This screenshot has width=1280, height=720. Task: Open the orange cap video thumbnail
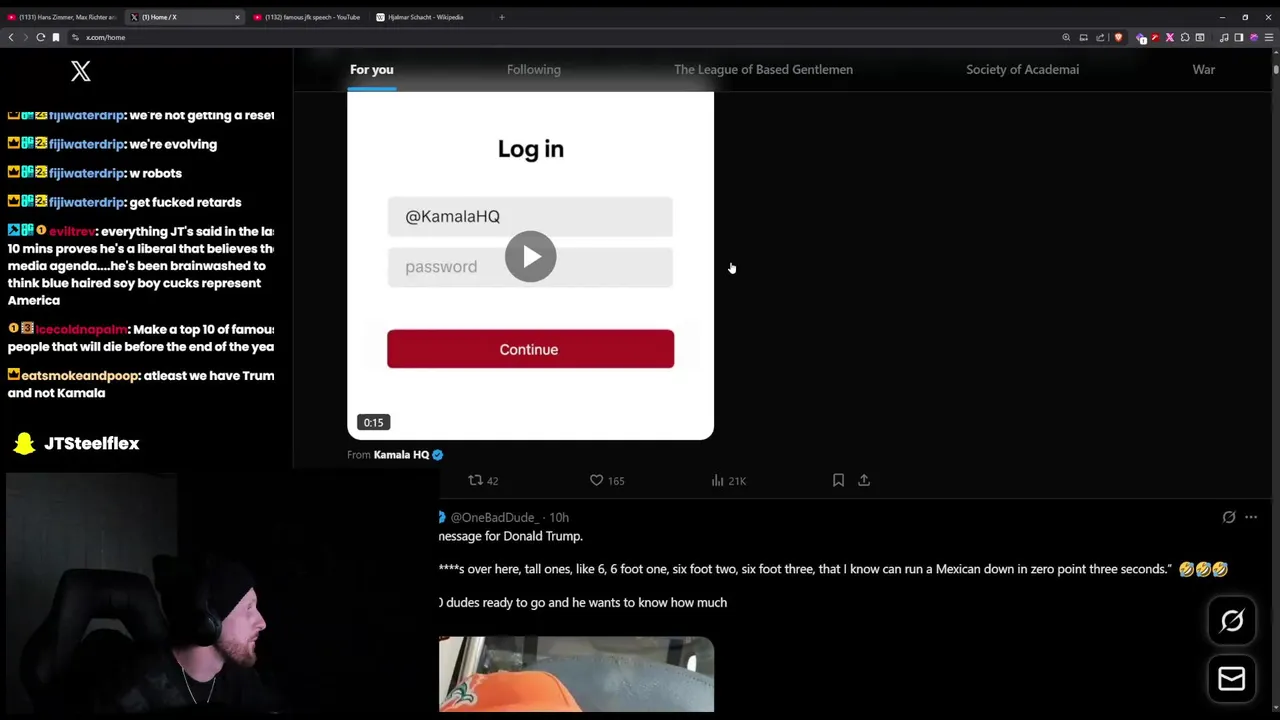pos(576,675)
